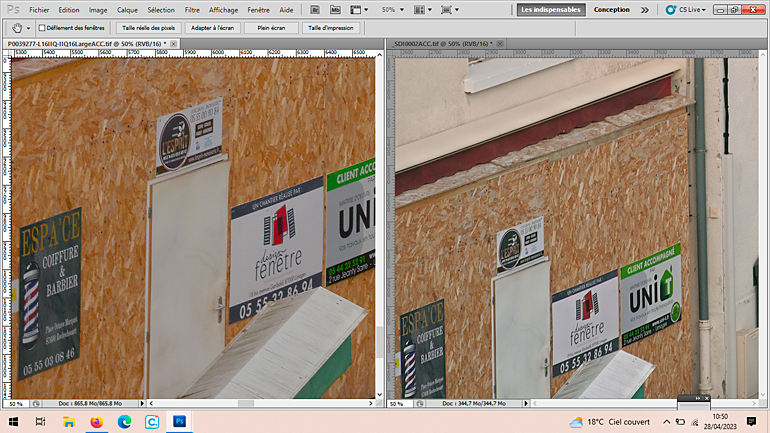Screen dimensions: 770x433
Task: Open left document status info arrow menu
Action: click(142, 404)
